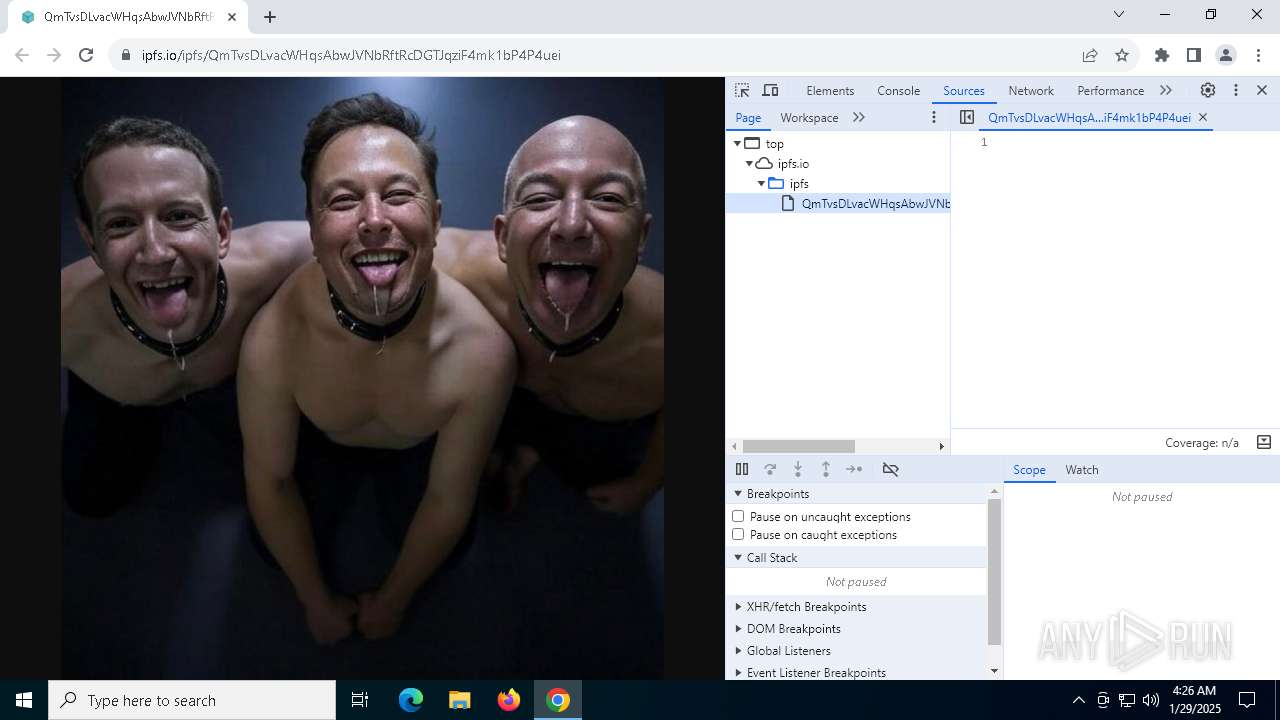Toggle Chrome side panel icon
Image resolution: width=1280 pixels, height=720 pixels.
click(1194, 55)
